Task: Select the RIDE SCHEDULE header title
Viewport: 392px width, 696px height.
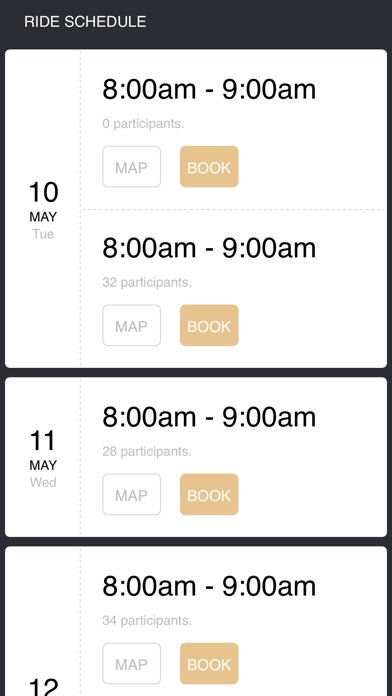Action: [x=85, y=22]
